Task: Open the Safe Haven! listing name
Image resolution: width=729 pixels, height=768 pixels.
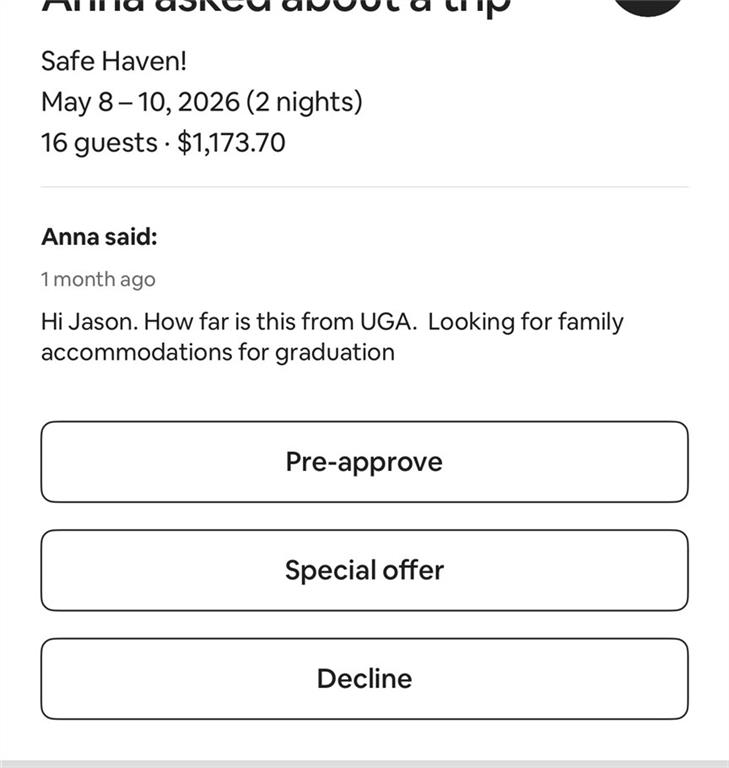Action: point(114,61)
